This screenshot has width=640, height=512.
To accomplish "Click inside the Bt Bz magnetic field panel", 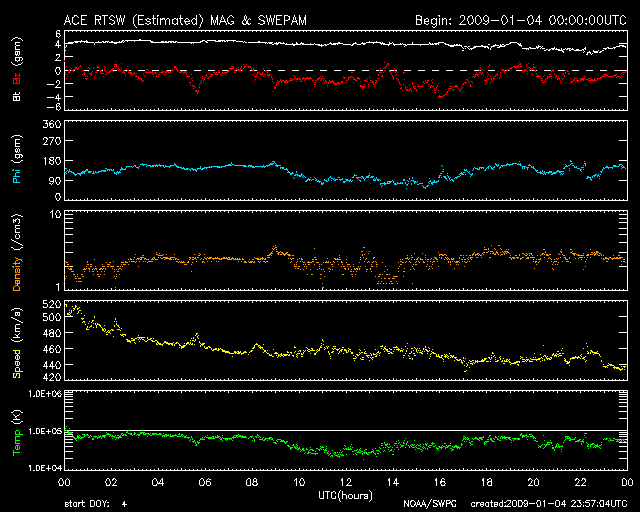I will click(346, 70).
